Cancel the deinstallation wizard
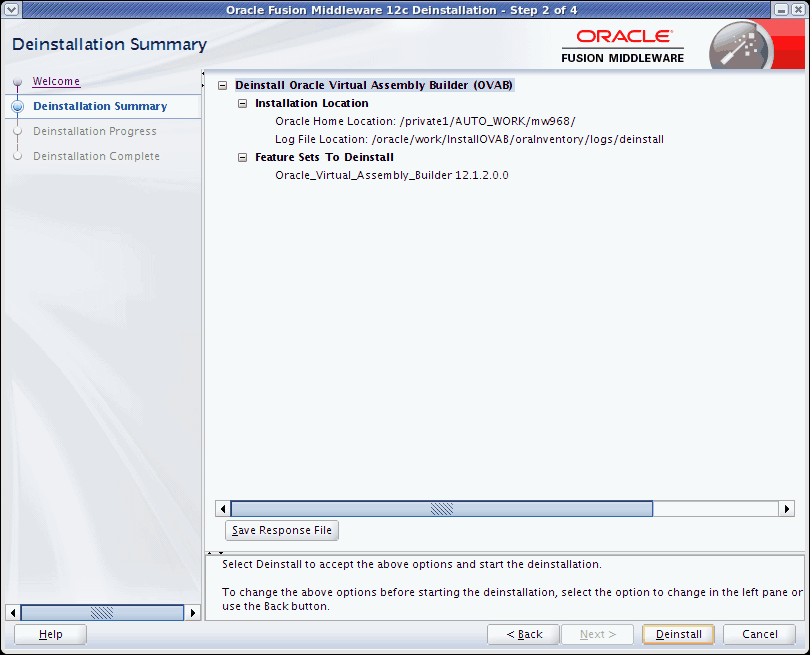810x655 pixels. 759,634
